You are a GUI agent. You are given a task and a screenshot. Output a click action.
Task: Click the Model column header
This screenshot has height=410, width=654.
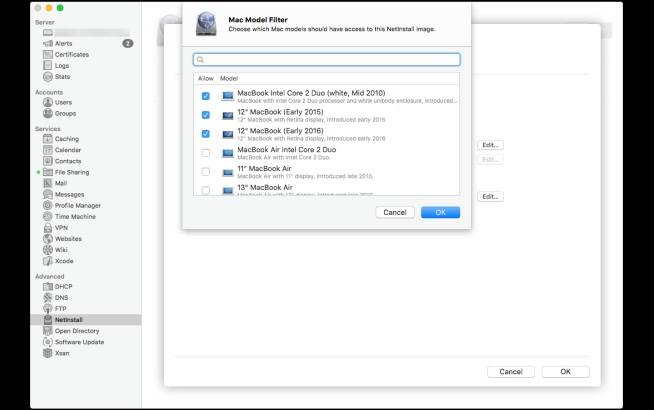(x=230, y=78)
